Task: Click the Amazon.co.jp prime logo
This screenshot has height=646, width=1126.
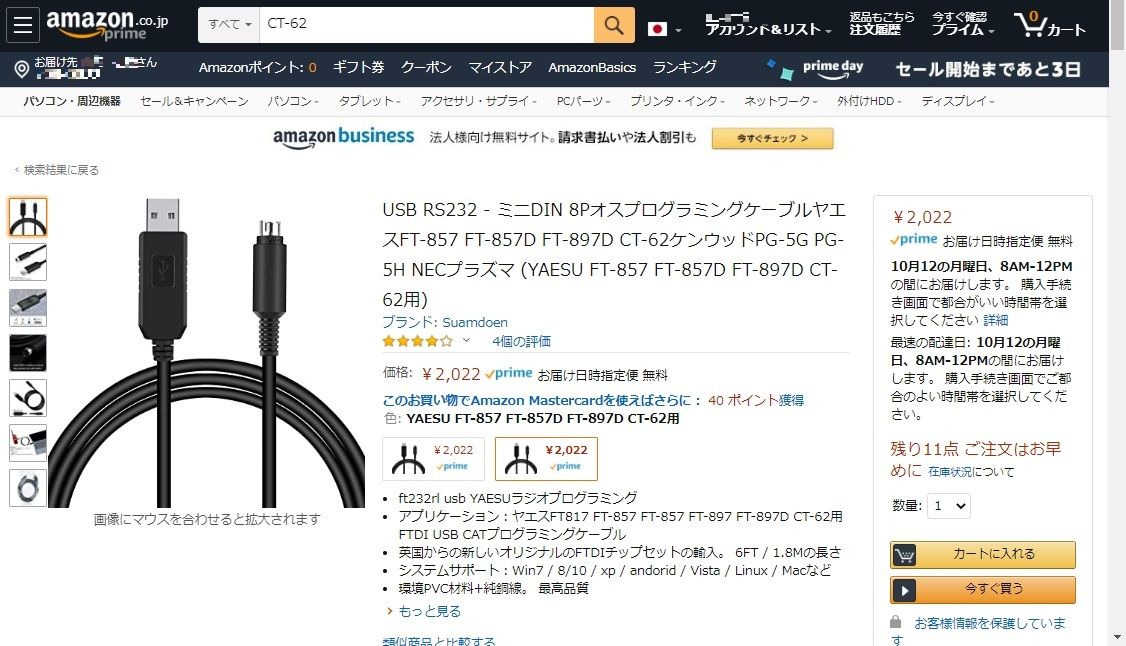Action: [x=107, y=25]
